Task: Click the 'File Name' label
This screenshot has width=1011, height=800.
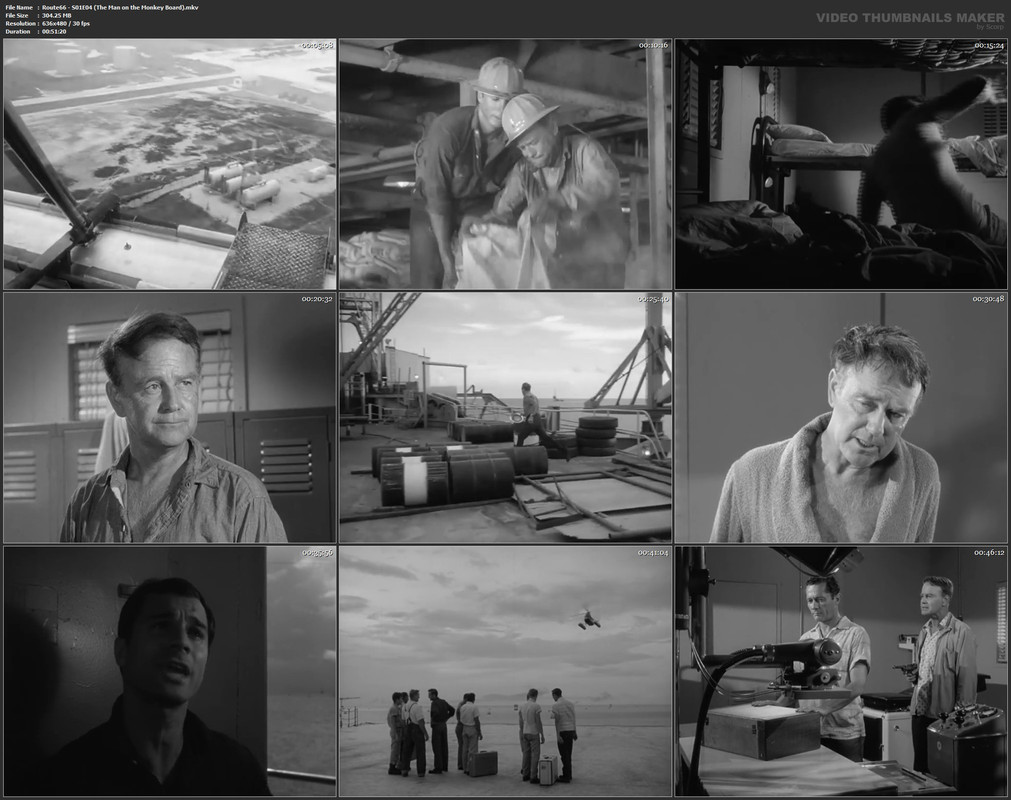Action: click(19, 7)
